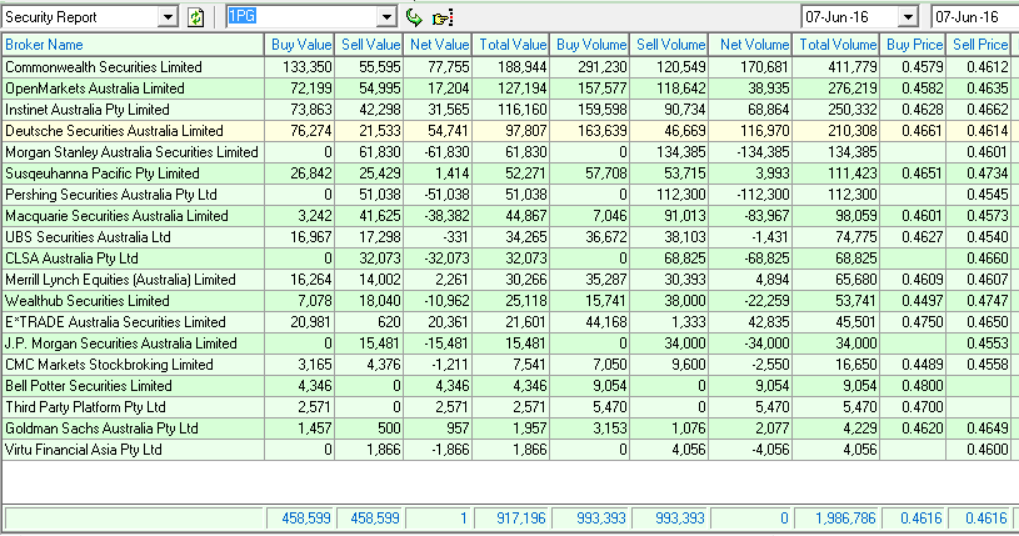Screen dimensions: 1019x536
Task: Click Deutsche total volume 210,308
Action: [836, 131]
